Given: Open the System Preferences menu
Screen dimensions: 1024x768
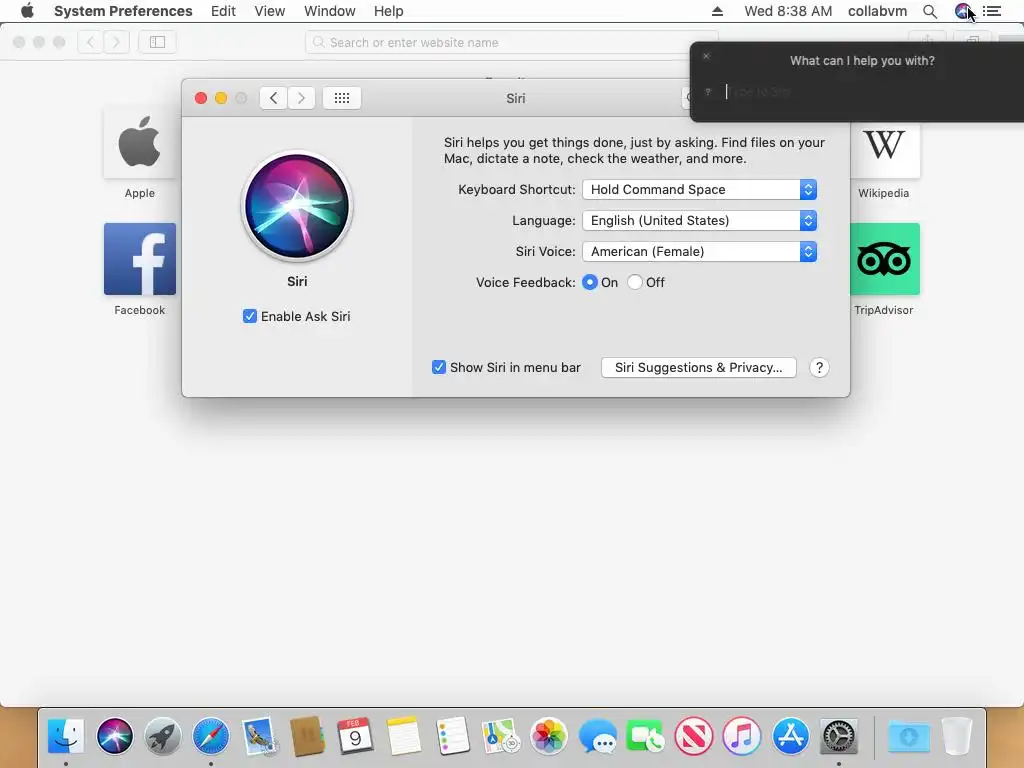Looking at the screenshot, I should (123, 11).
